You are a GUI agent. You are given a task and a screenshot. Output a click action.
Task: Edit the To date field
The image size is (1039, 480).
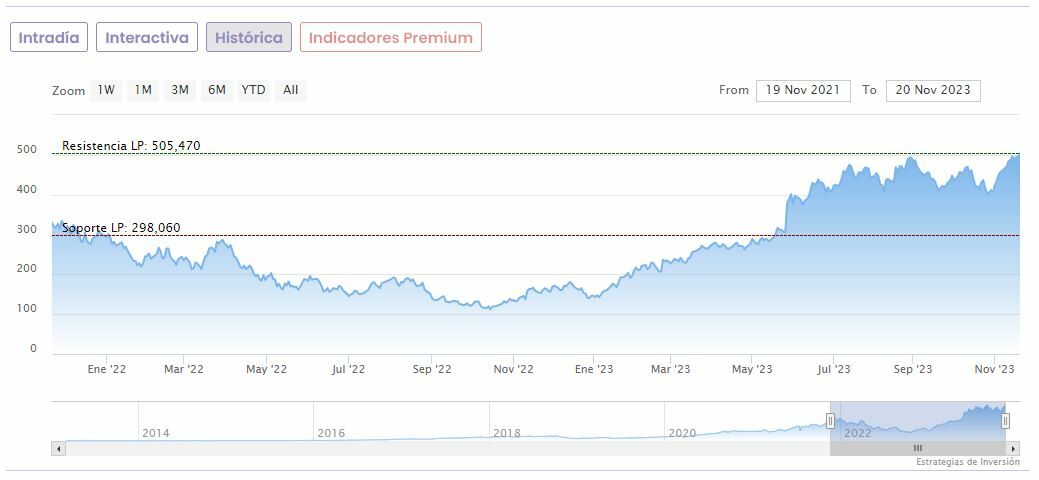pyautogui.click(x=933, y=90)
